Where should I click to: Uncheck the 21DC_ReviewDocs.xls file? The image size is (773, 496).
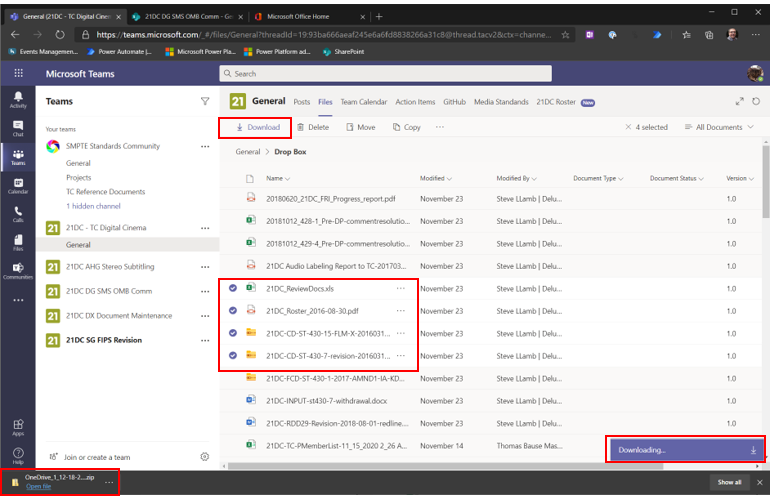[233, 288]
